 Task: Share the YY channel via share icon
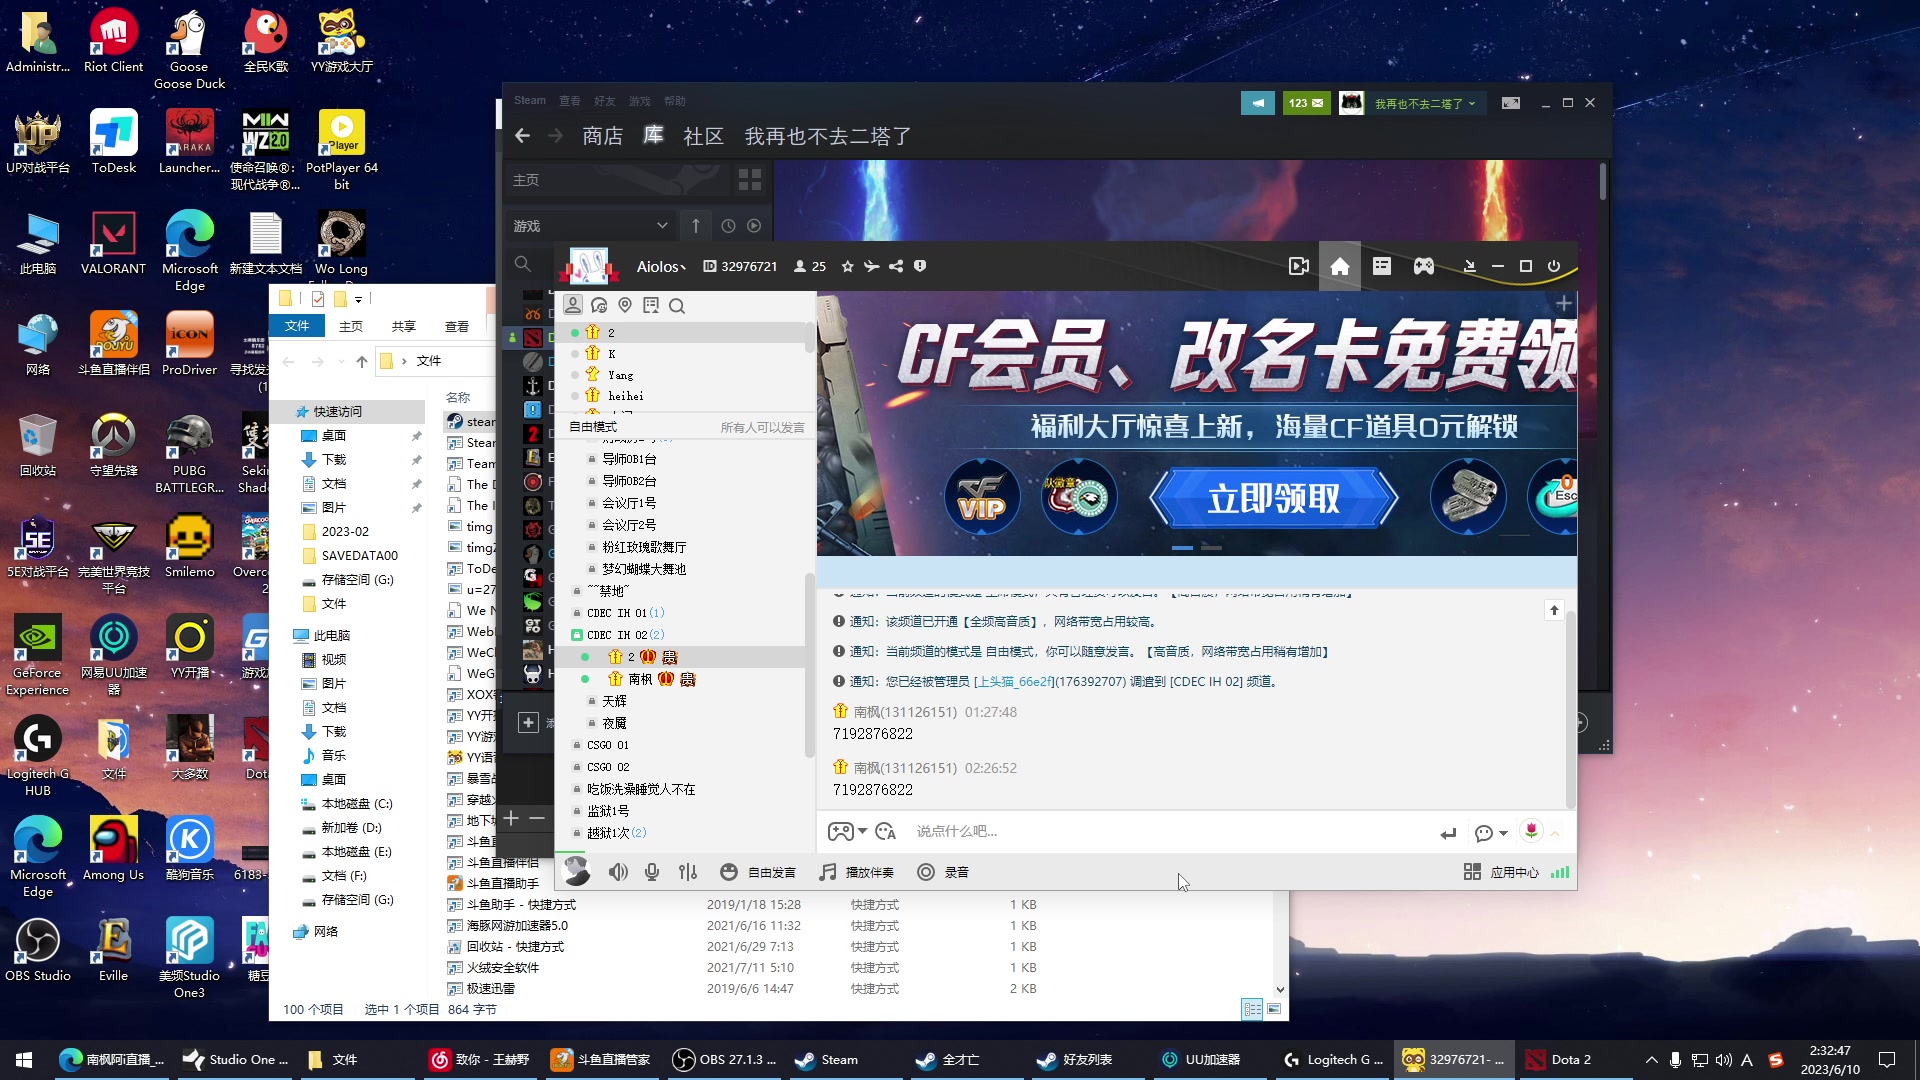coord(896,266)
